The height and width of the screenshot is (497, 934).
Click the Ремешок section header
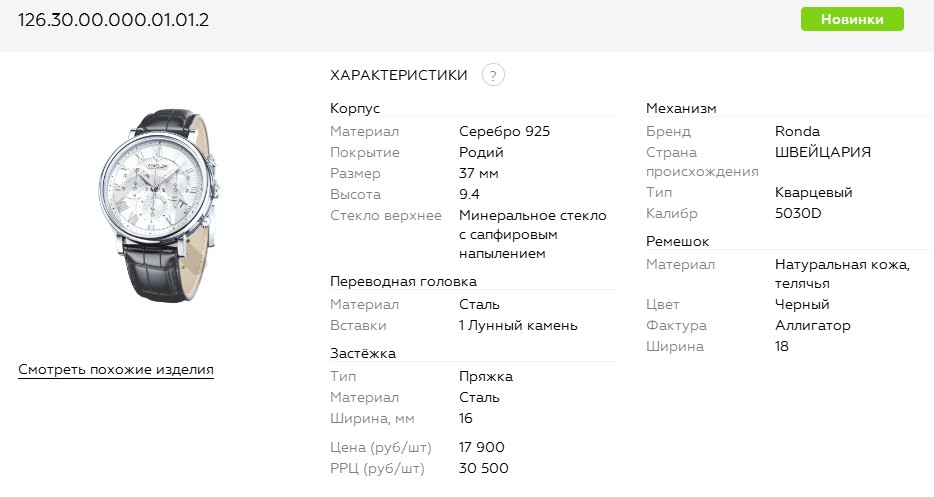coord(677,241)
